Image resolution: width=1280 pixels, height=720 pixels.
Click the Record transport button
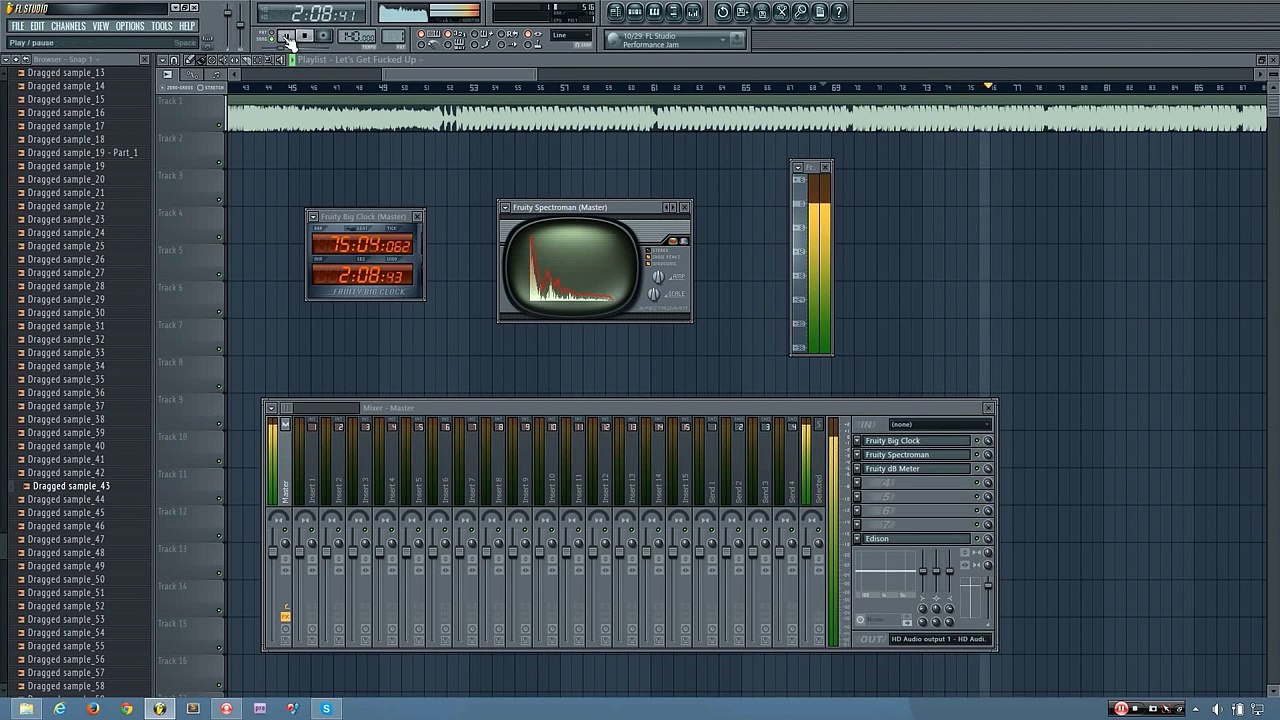(x=323, y=36)
